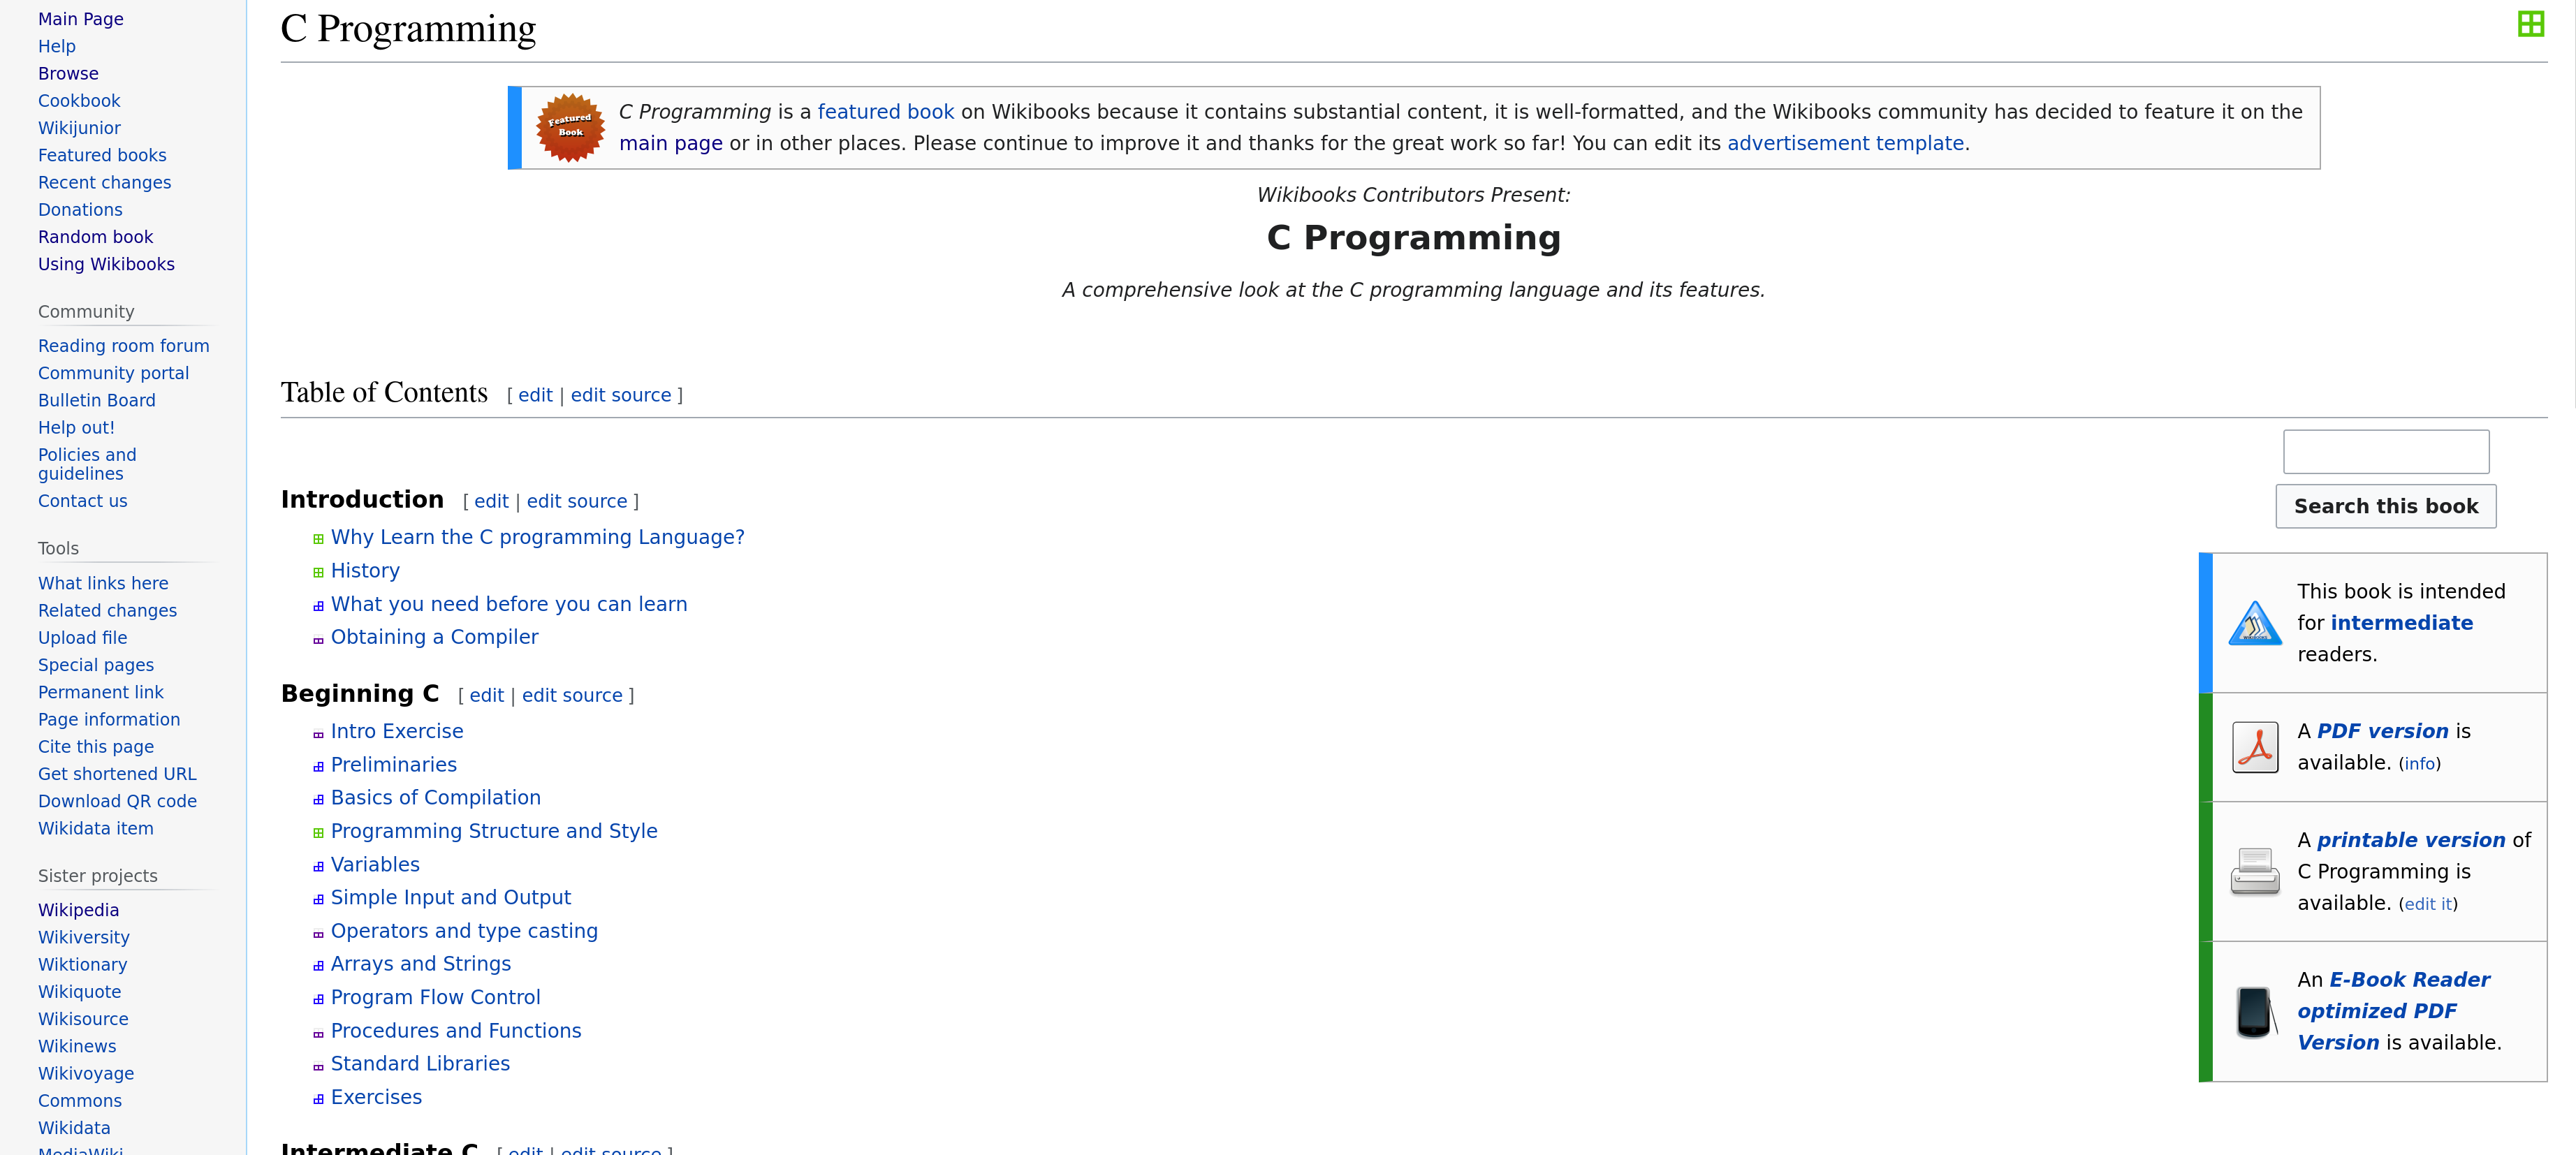Screen dimensions: 2576x1155
Task: Open What links here tool
Action: pos(103,583)
